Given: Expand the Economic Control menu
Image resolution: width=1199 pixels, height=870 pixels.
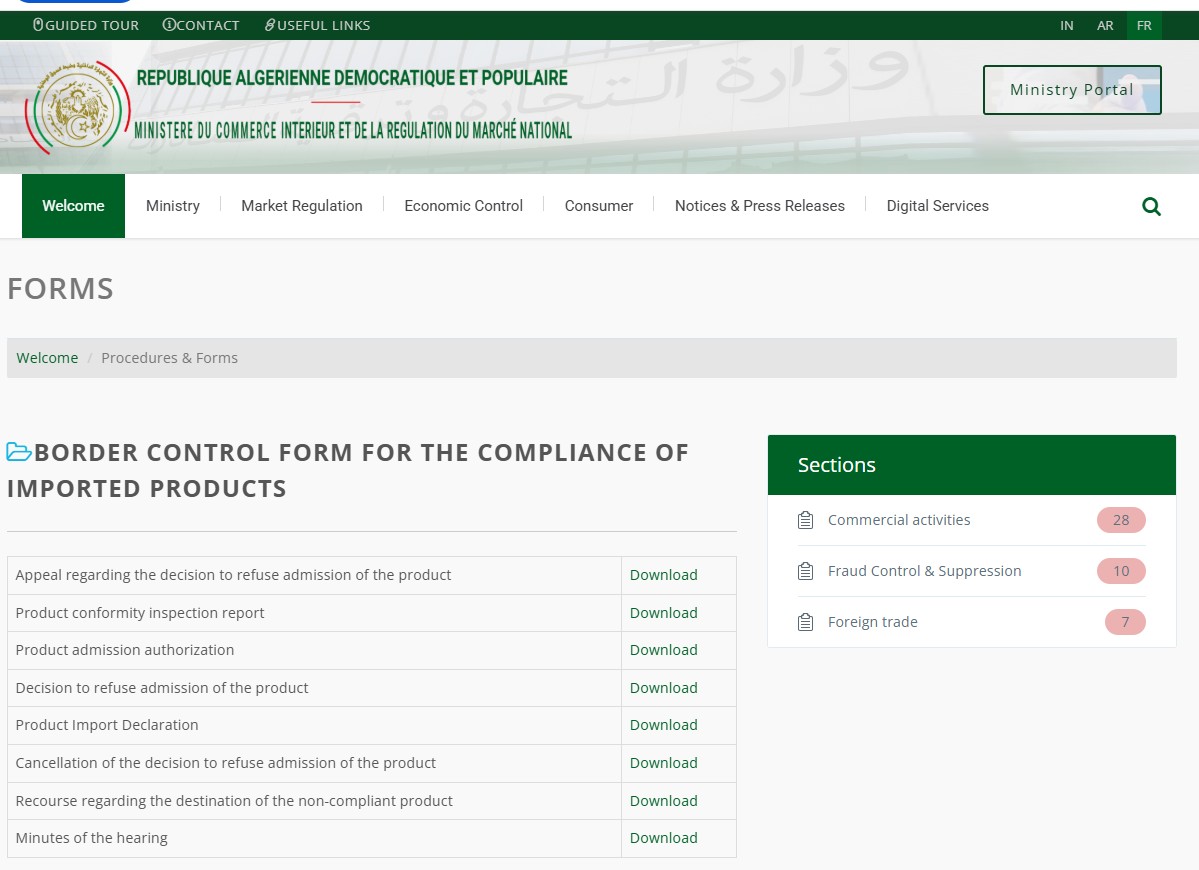Looking at the screenshot, I should [x=463, y=206].
